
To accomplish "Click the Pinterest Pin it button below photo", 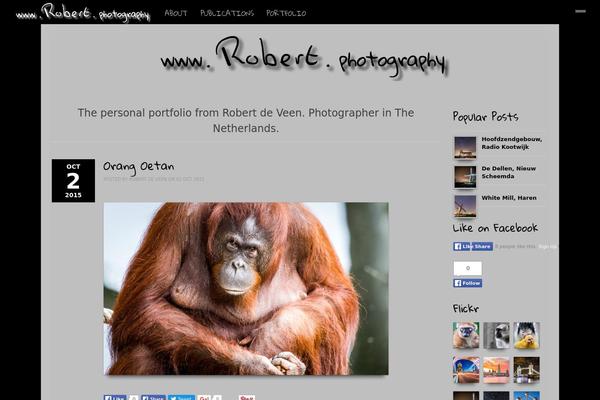I will pos(247,397).
